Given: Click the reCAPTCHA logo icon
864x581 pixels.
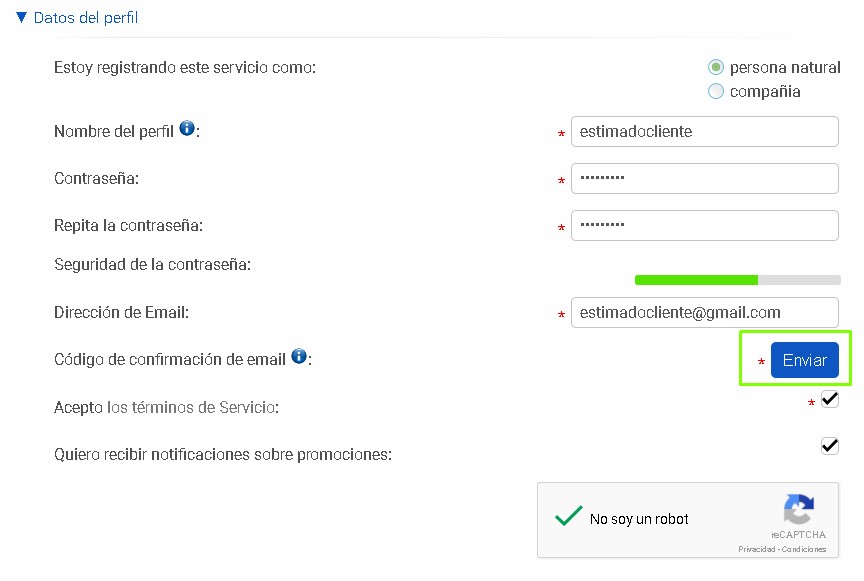Looking at the screenshot, I should tap(798, 509).
